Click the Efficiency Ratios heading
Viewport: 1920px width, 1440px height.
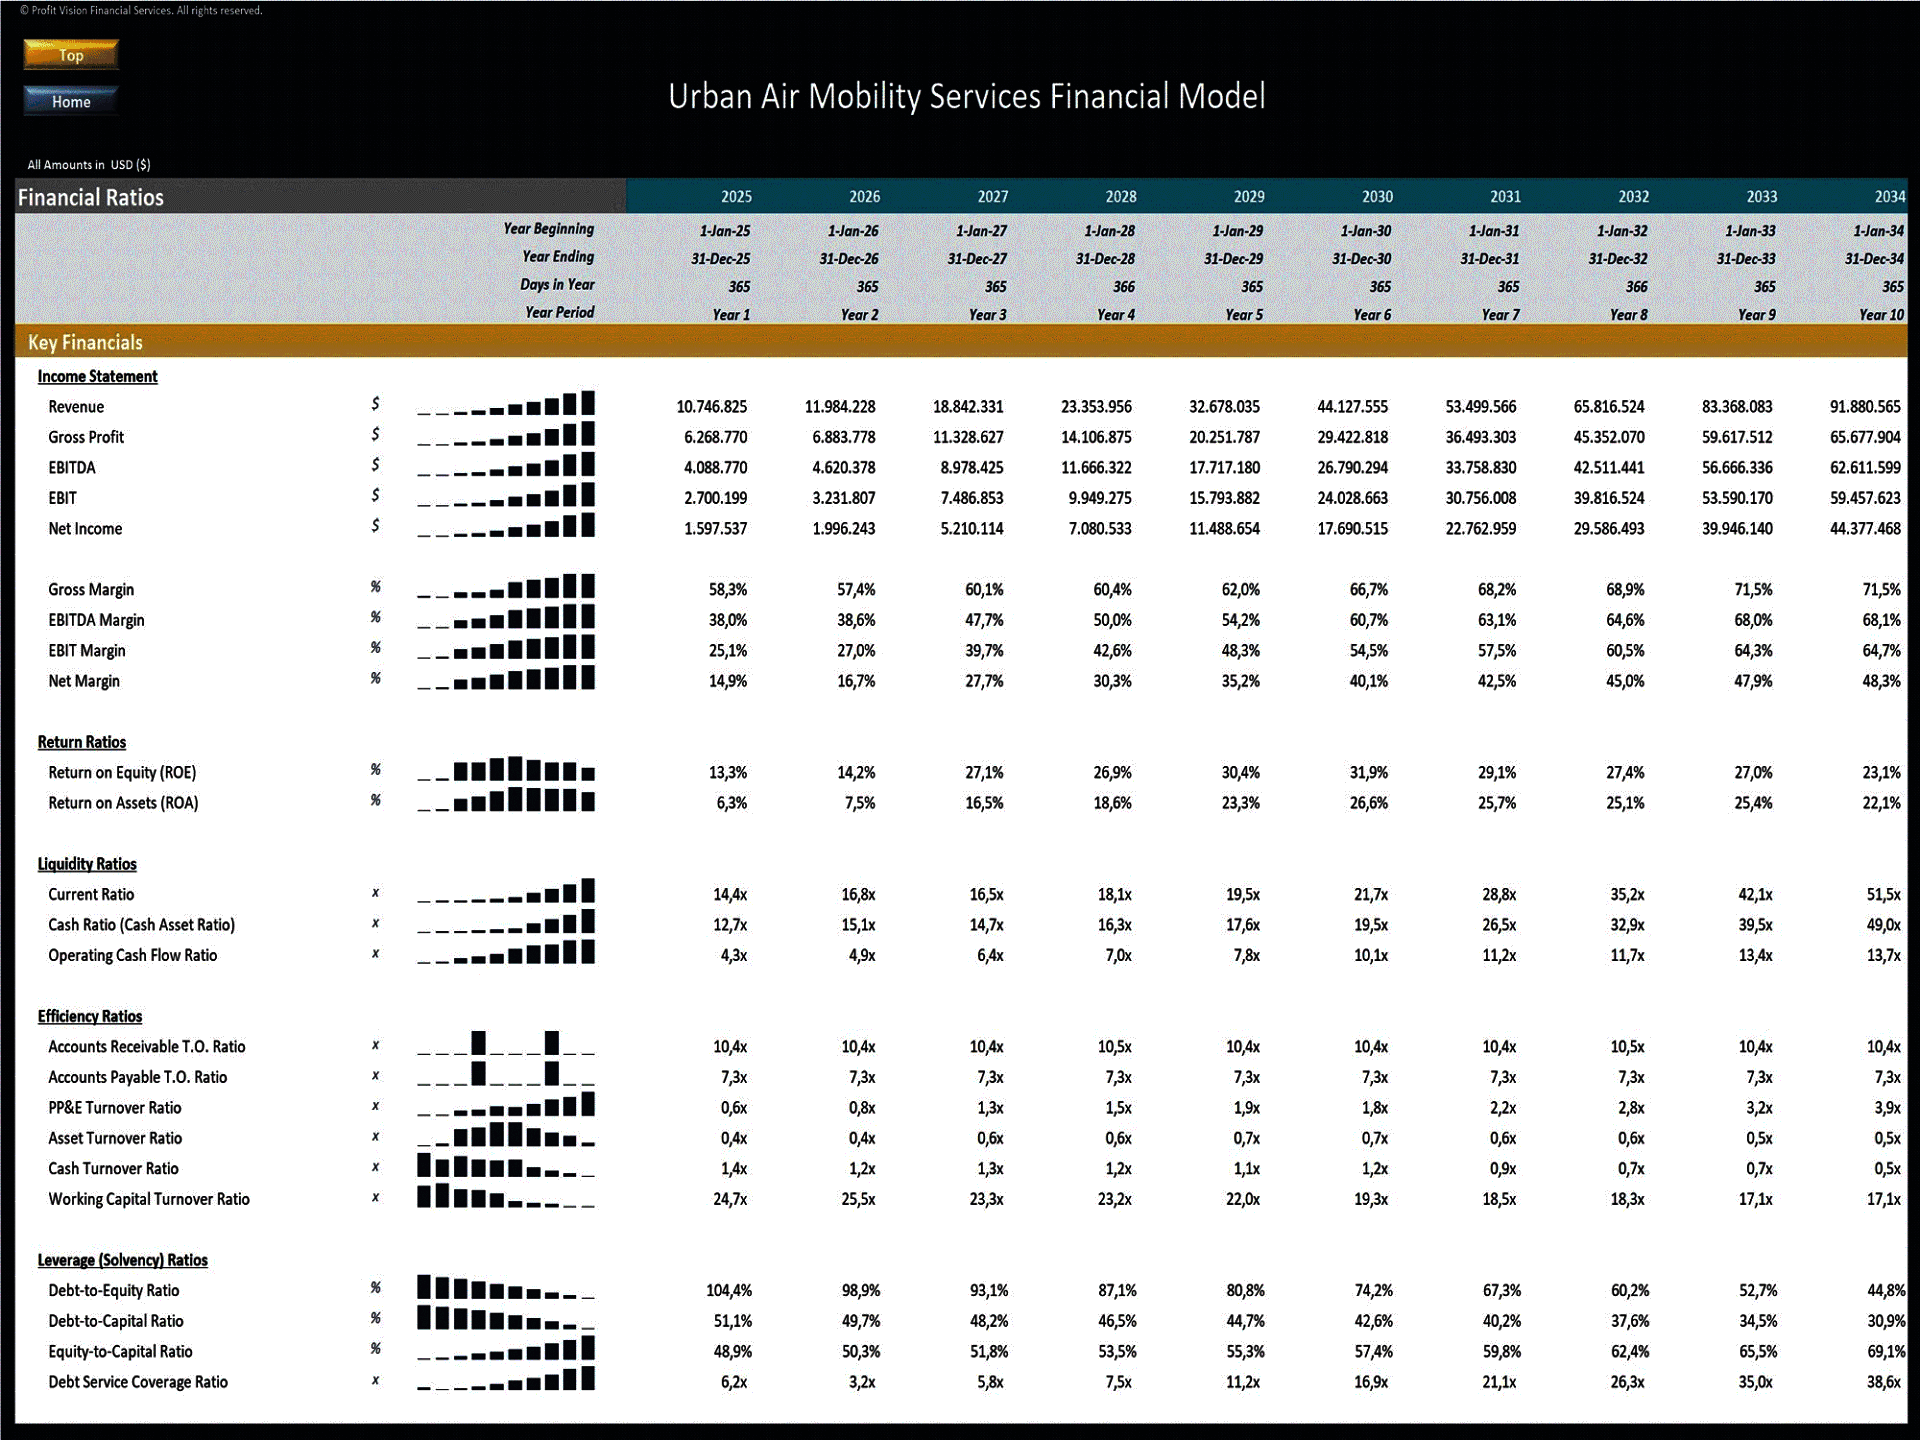tap(90, 1016)
